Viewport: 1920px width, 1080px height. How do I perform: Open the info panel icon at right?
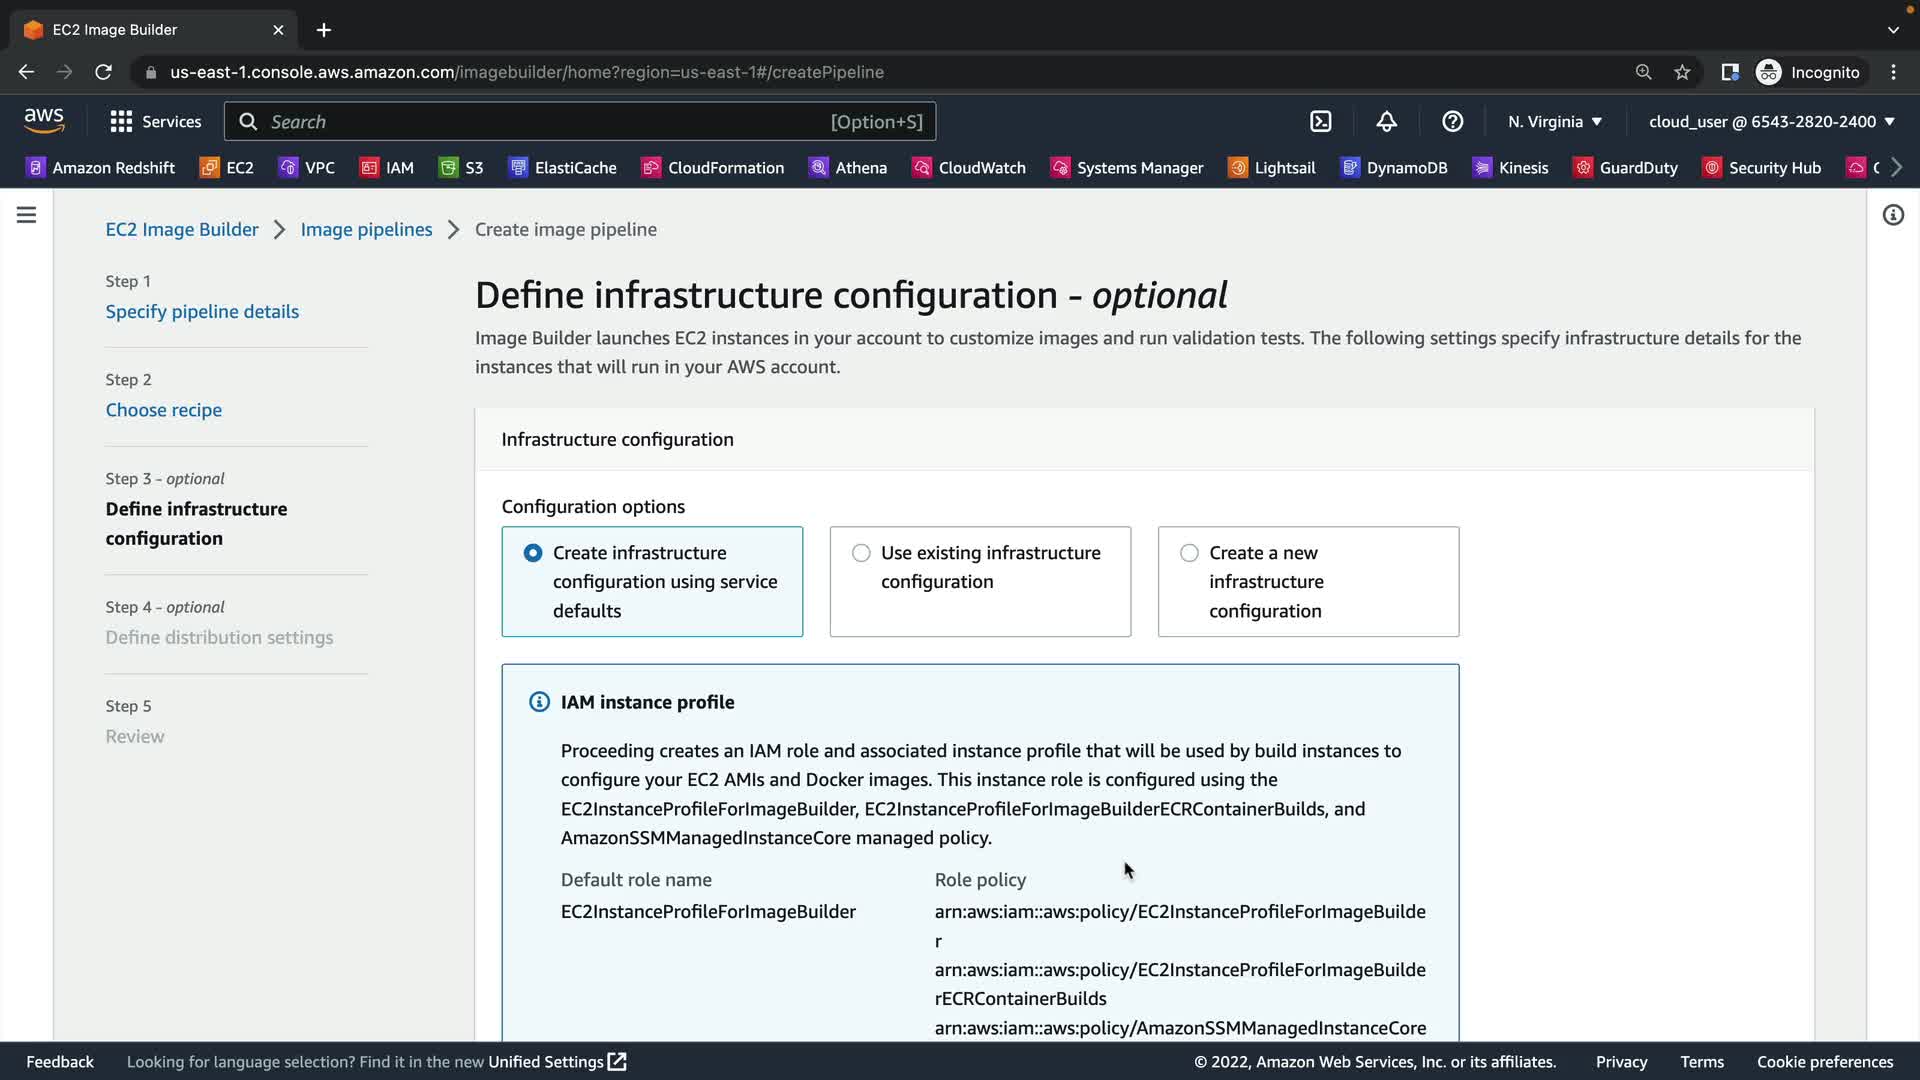[1892, 215]
